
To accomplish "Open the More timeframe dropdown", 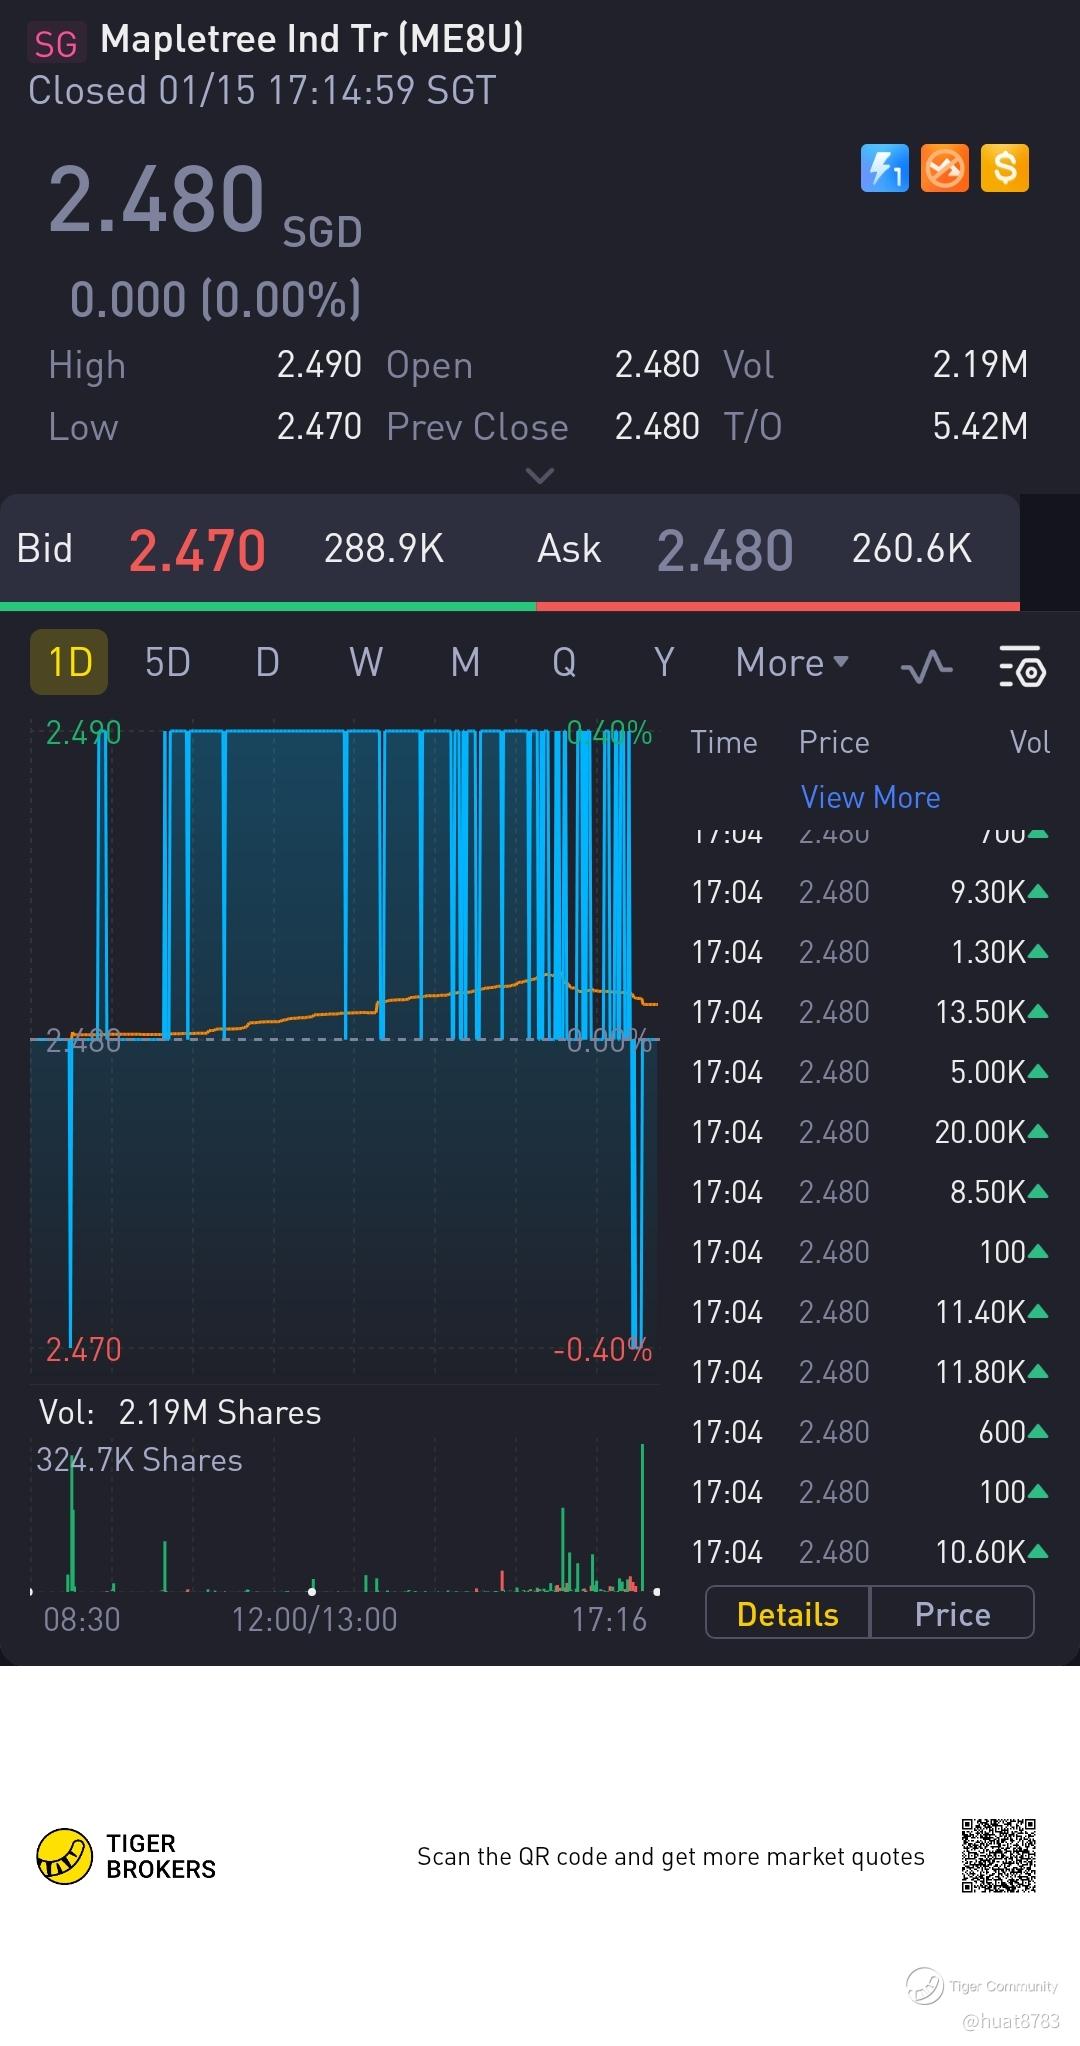I will pyautogui.click(x=791, y=663).
